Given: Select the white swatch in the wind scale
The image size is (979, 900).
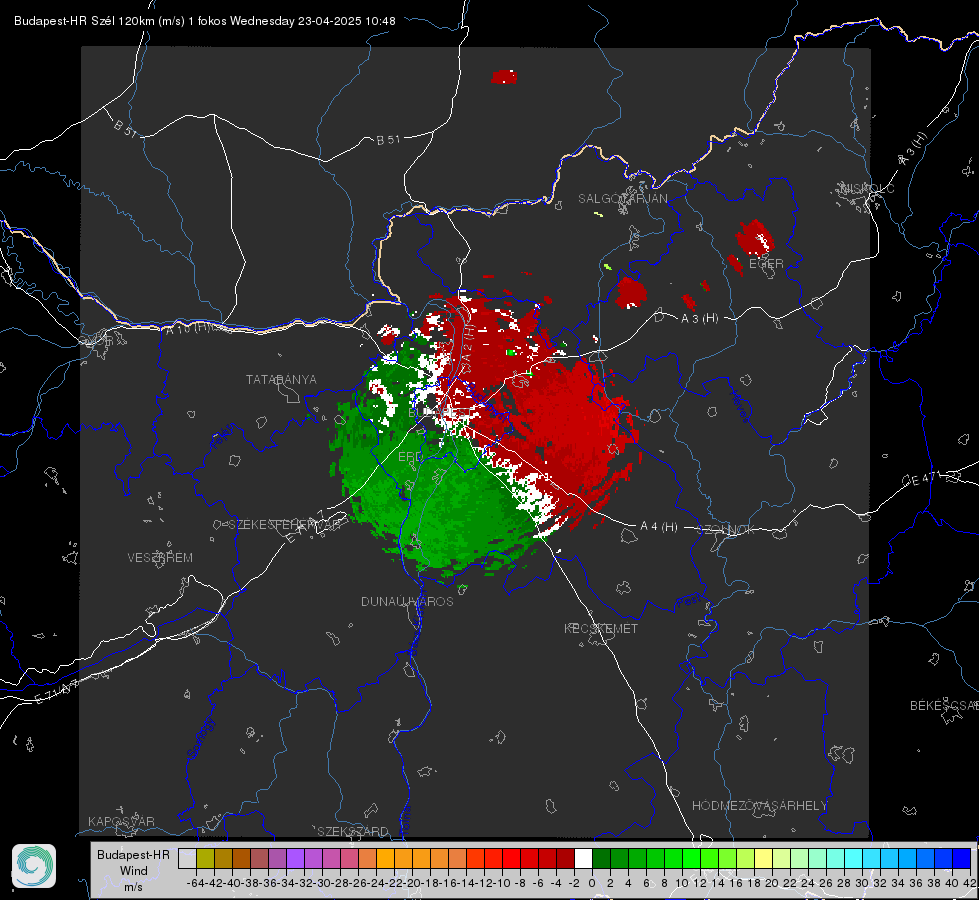Looking at the screenshot, I should click(583, 859).
